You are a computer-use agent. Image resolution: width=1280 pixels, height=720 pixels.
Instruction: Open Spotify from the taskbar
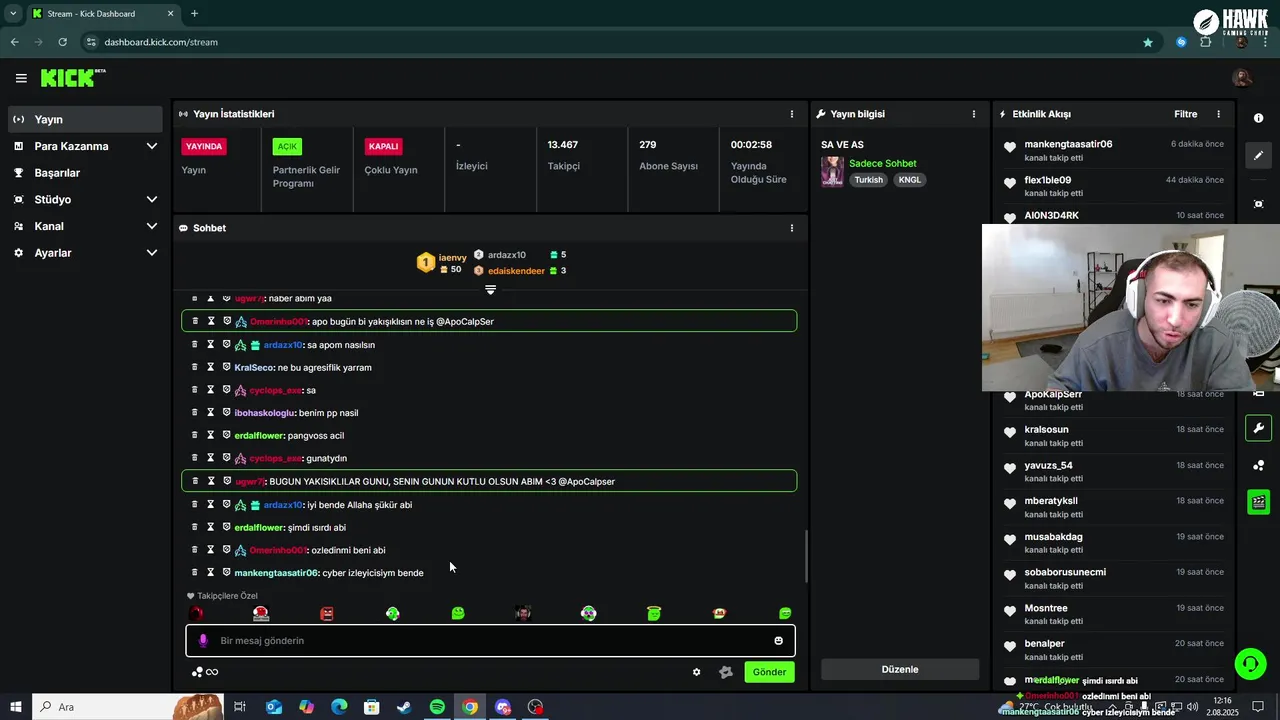[437, 707]
